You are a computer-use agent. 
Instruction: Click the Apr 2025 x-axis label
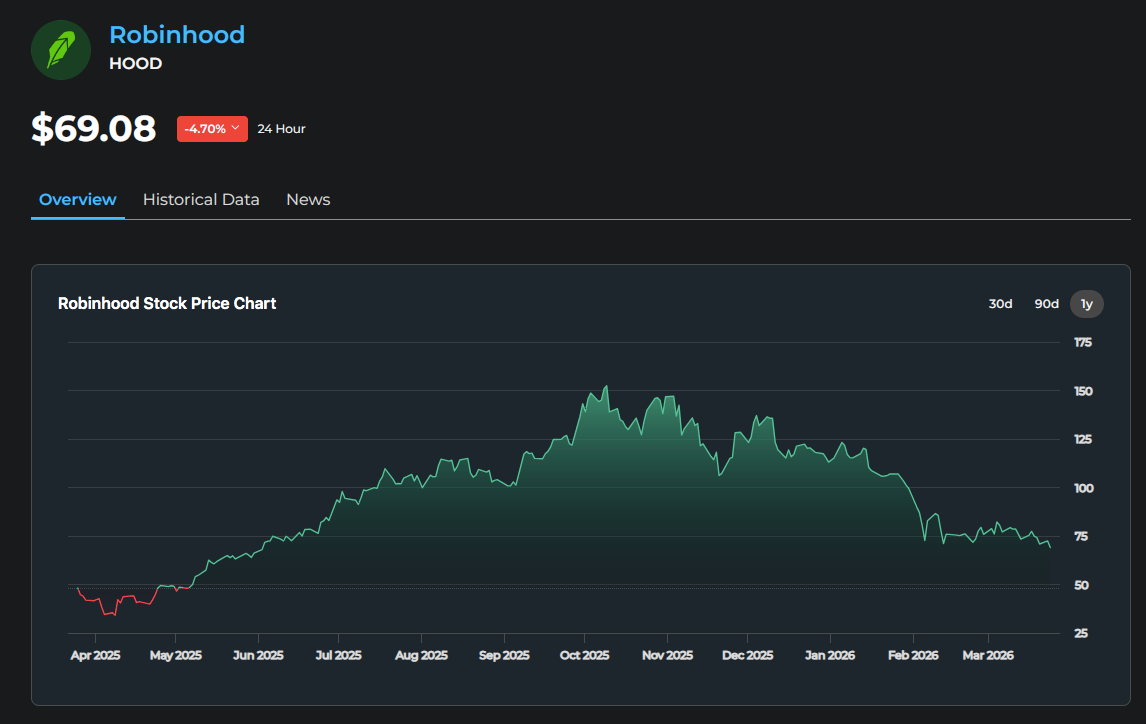point(95,656)
